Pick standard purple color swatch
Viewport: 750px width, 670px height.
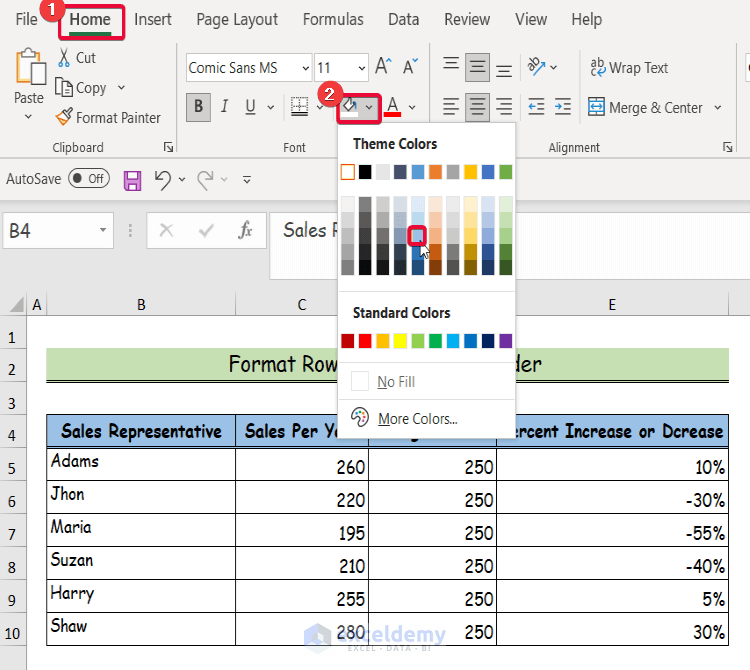[x=506, y=341]
